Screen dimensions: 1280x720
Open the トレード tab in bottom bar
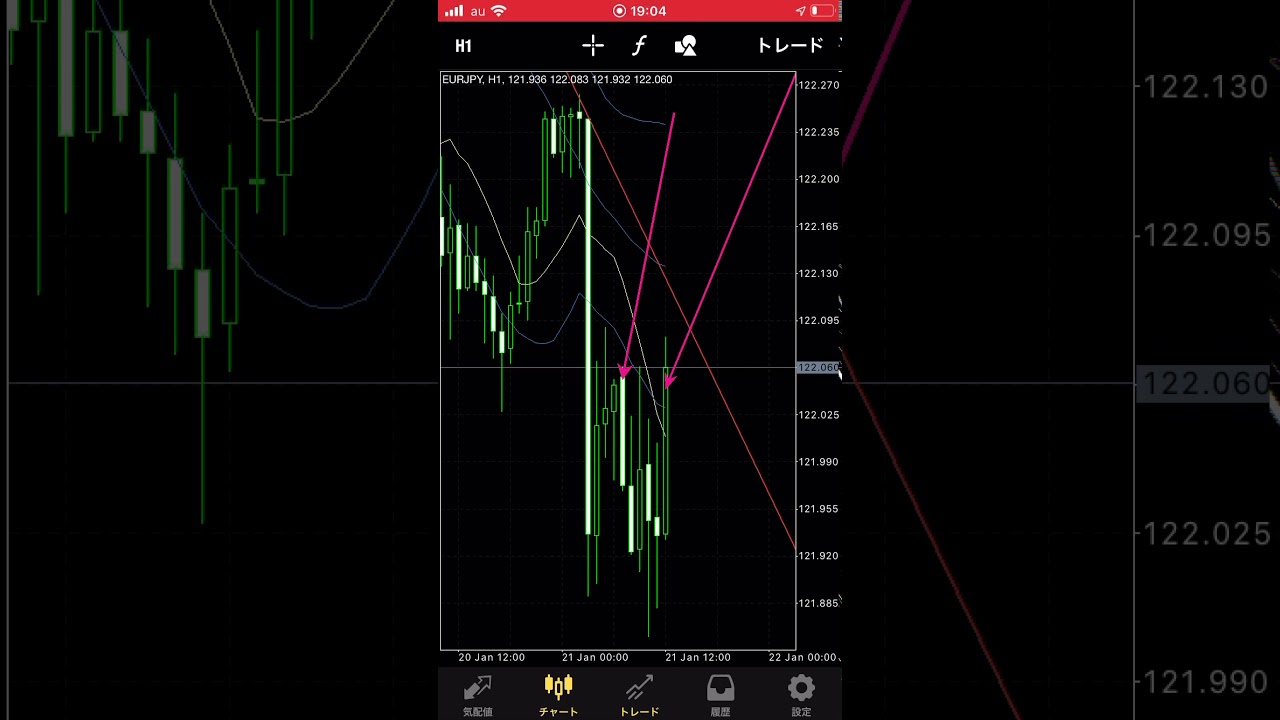tap(639, 695)
